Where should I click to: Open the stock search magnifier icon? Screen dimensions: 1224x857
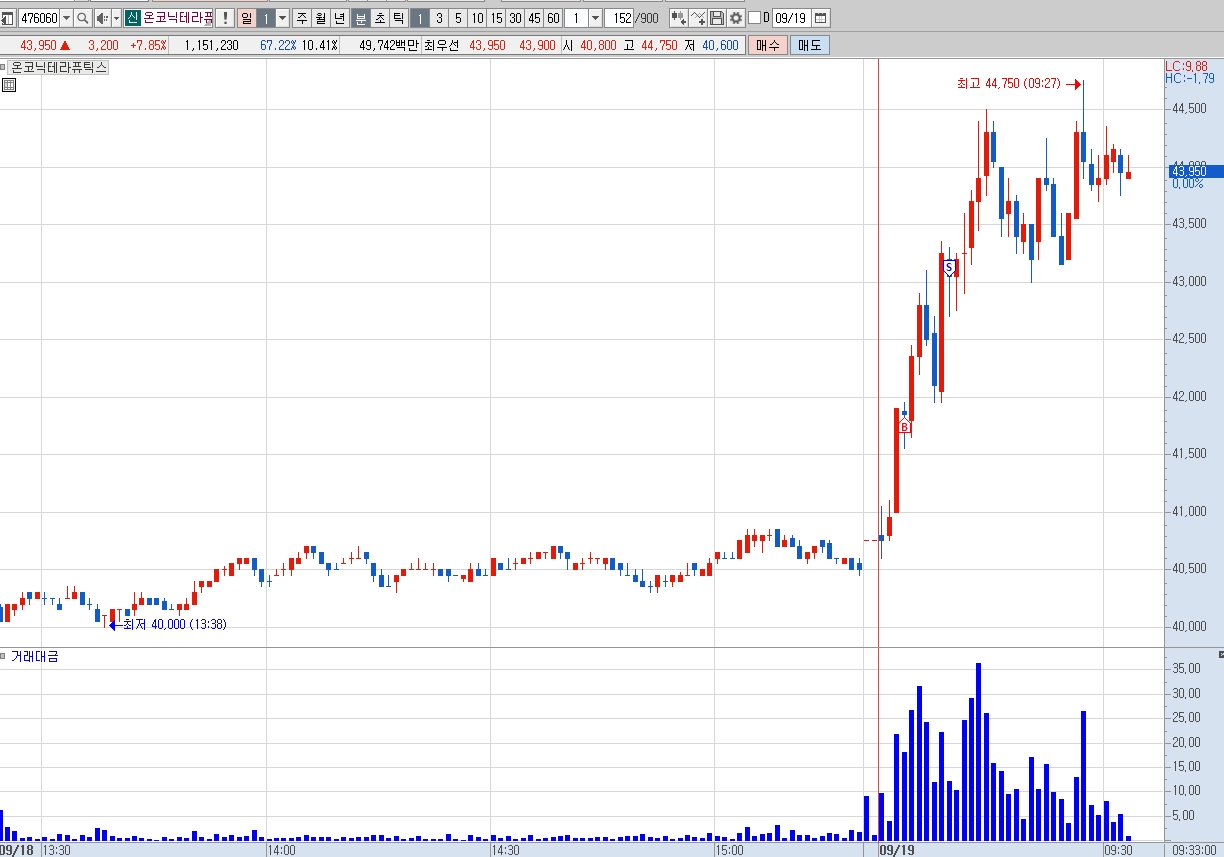(x=83, y=18)
